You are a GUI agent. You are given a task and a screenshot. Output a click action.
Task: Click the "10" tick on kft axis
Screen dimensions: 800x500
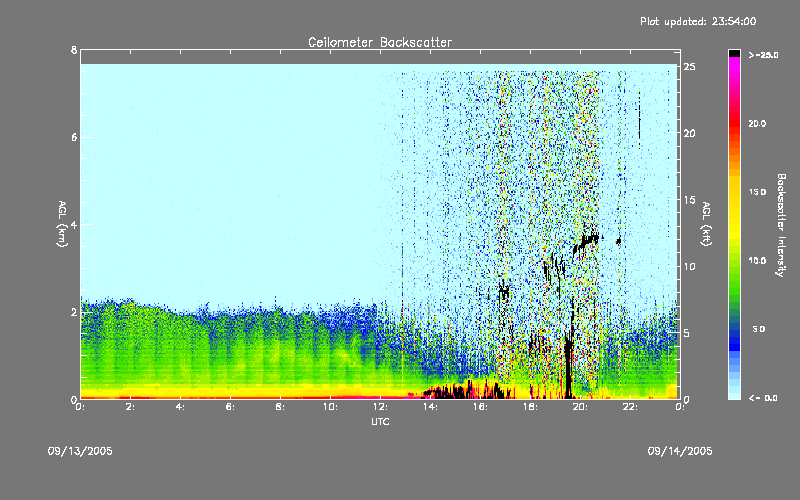689,266
